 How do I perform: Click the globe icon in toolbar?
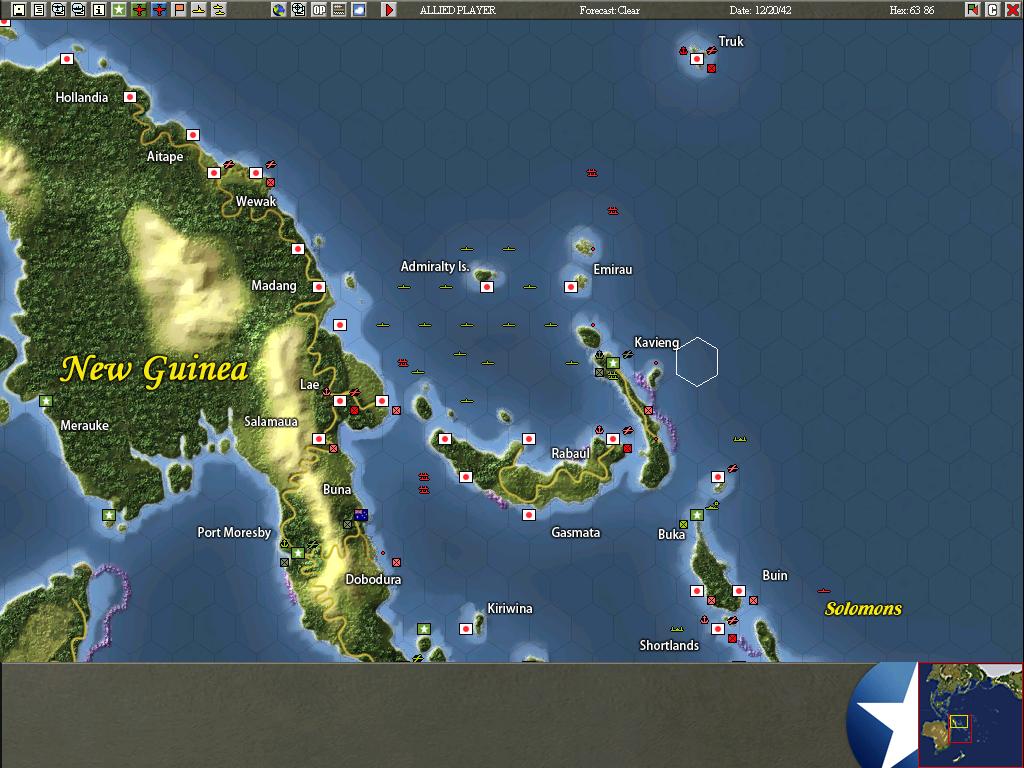(279, 10)
